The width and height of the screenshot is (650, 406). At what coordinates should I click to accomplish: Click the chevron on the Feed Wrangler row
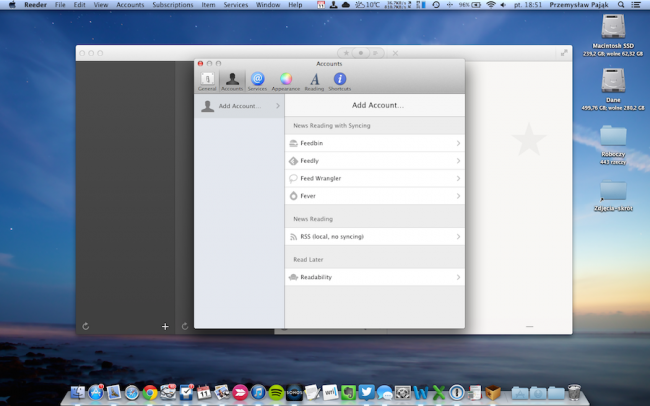click(x=458, y=178)
